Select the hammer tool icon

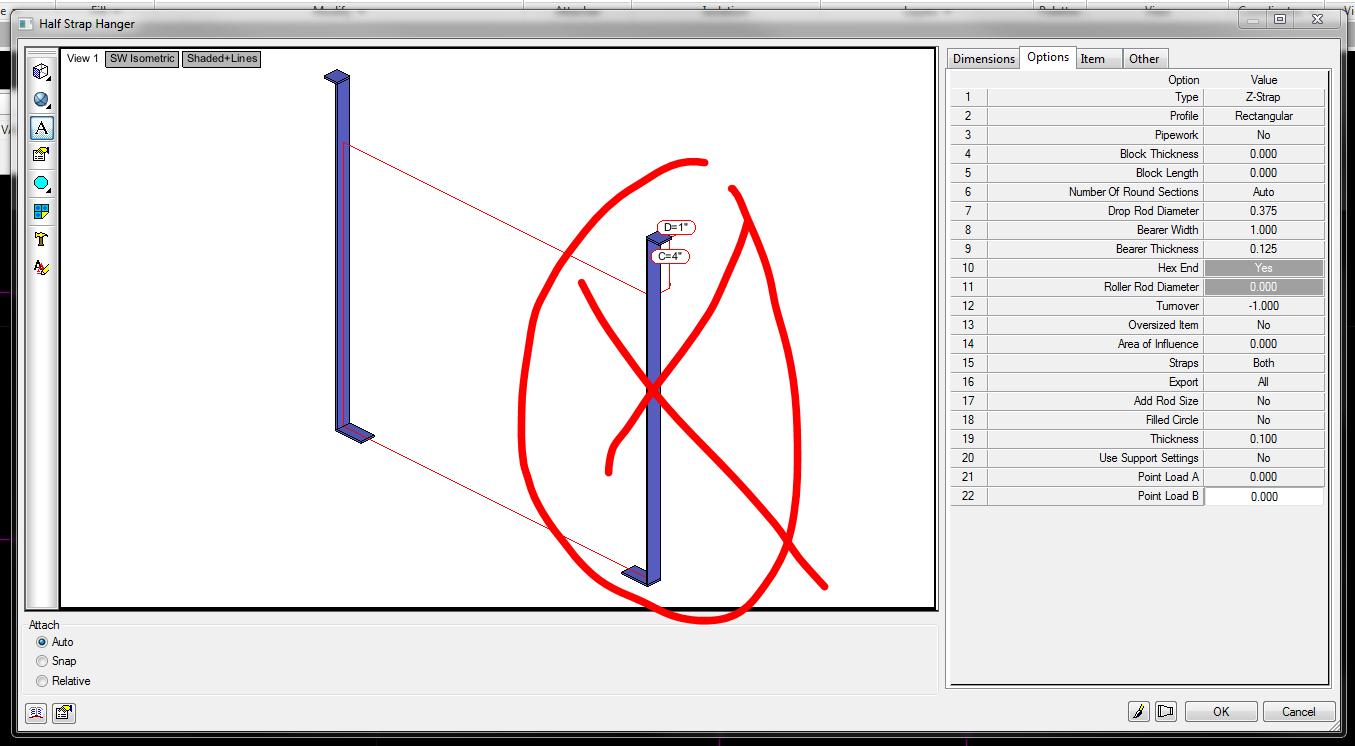[x=41, y=239]
